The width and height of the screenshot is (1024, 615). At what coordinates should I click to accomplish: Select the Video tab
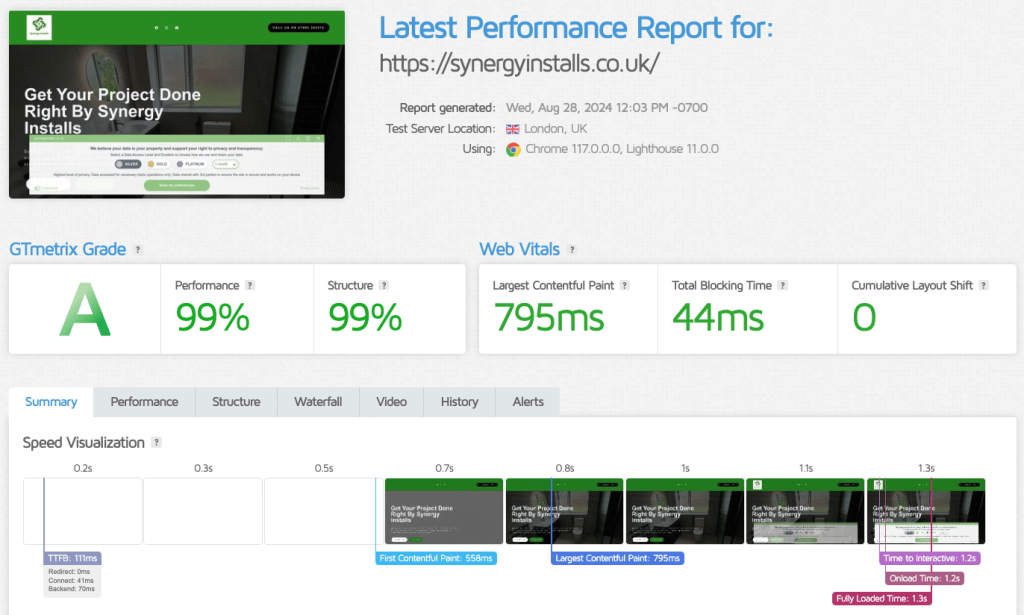392,402
